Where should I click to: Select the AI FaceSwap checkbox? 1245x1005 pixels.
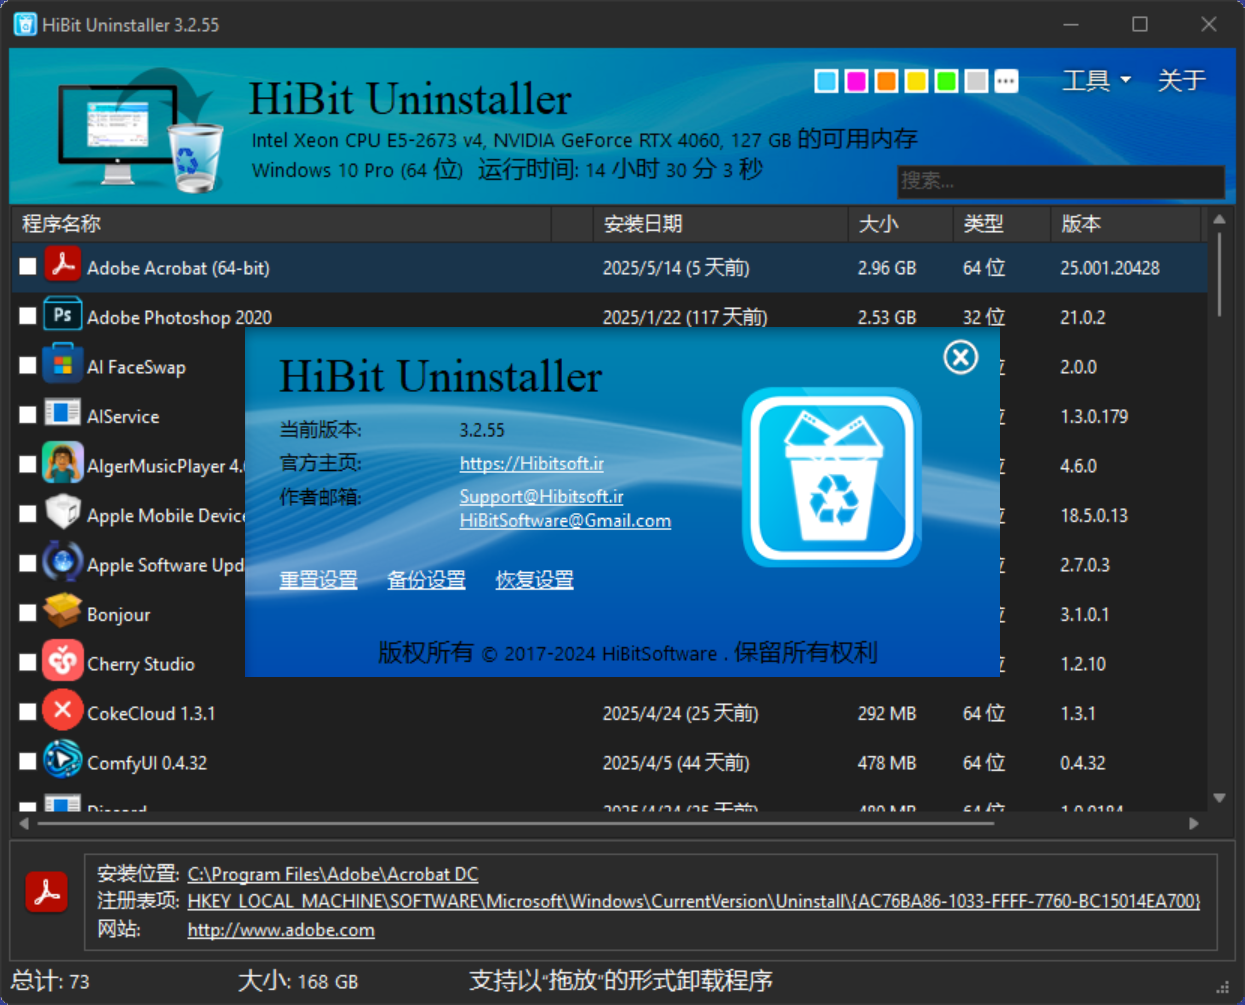pyautogui.click(x=28, y=366)
